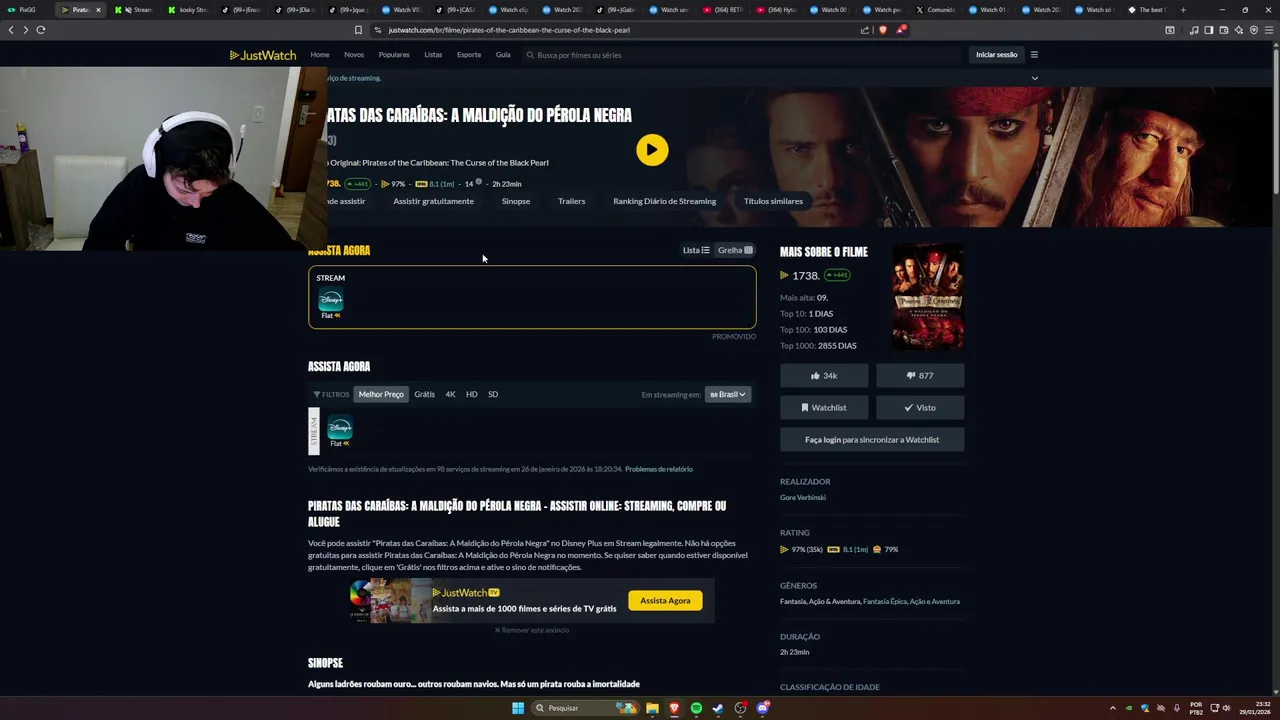The height and width of the screenshot is (720, 1280).
Task: Open Esporte menu item
Action: [469, 55]
